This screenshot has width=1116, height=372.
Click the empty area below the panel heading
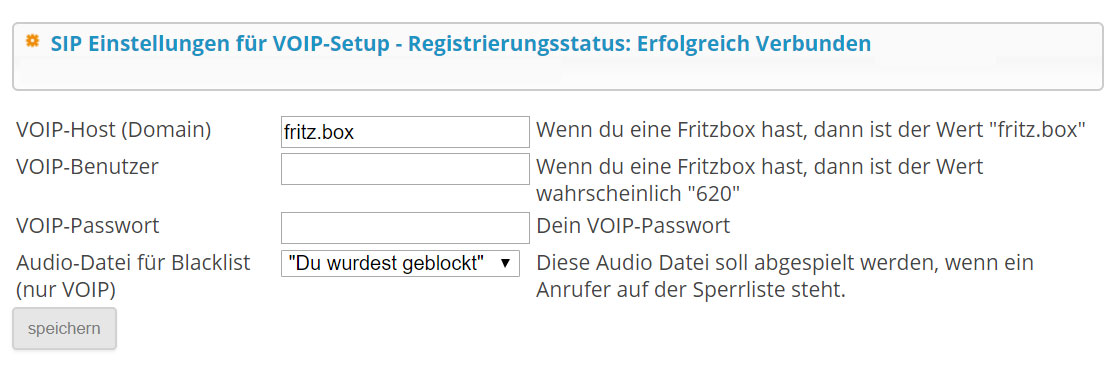pyautogui.click(x=557, y=73)
